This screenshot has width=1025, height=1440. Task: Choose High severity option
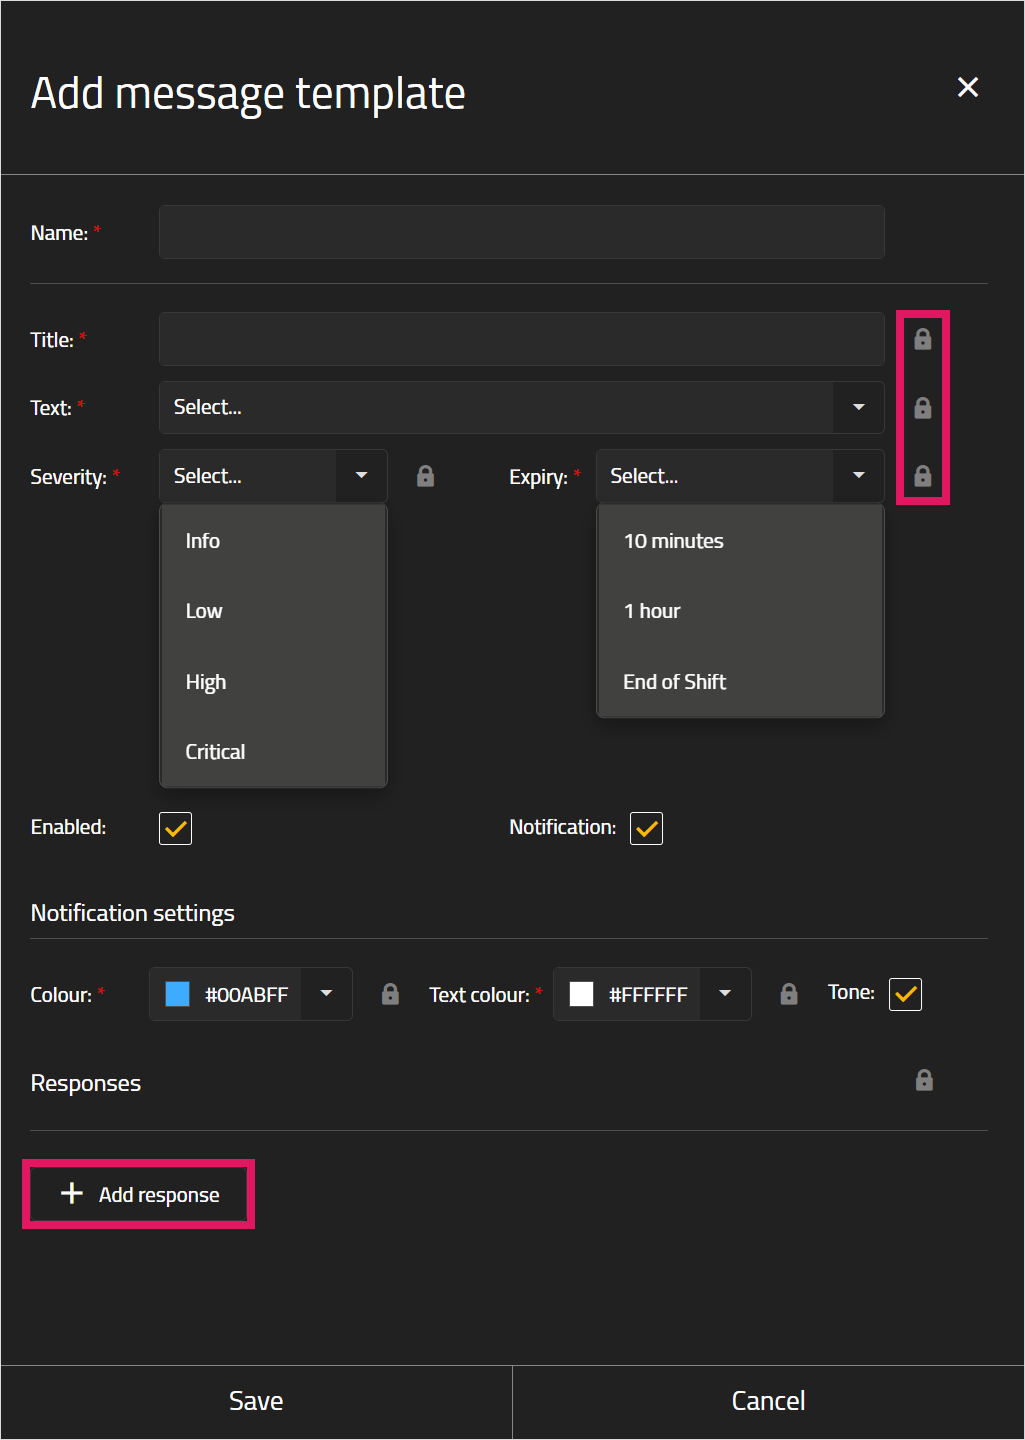273,682
